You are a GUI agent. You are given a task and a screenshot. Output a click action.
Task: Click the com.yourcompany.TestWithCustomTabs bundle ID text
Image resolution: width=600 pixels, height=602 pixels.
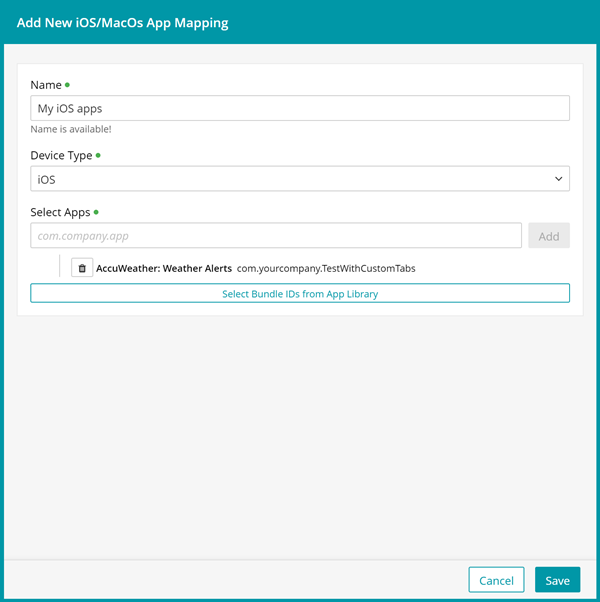pos(325,268)
